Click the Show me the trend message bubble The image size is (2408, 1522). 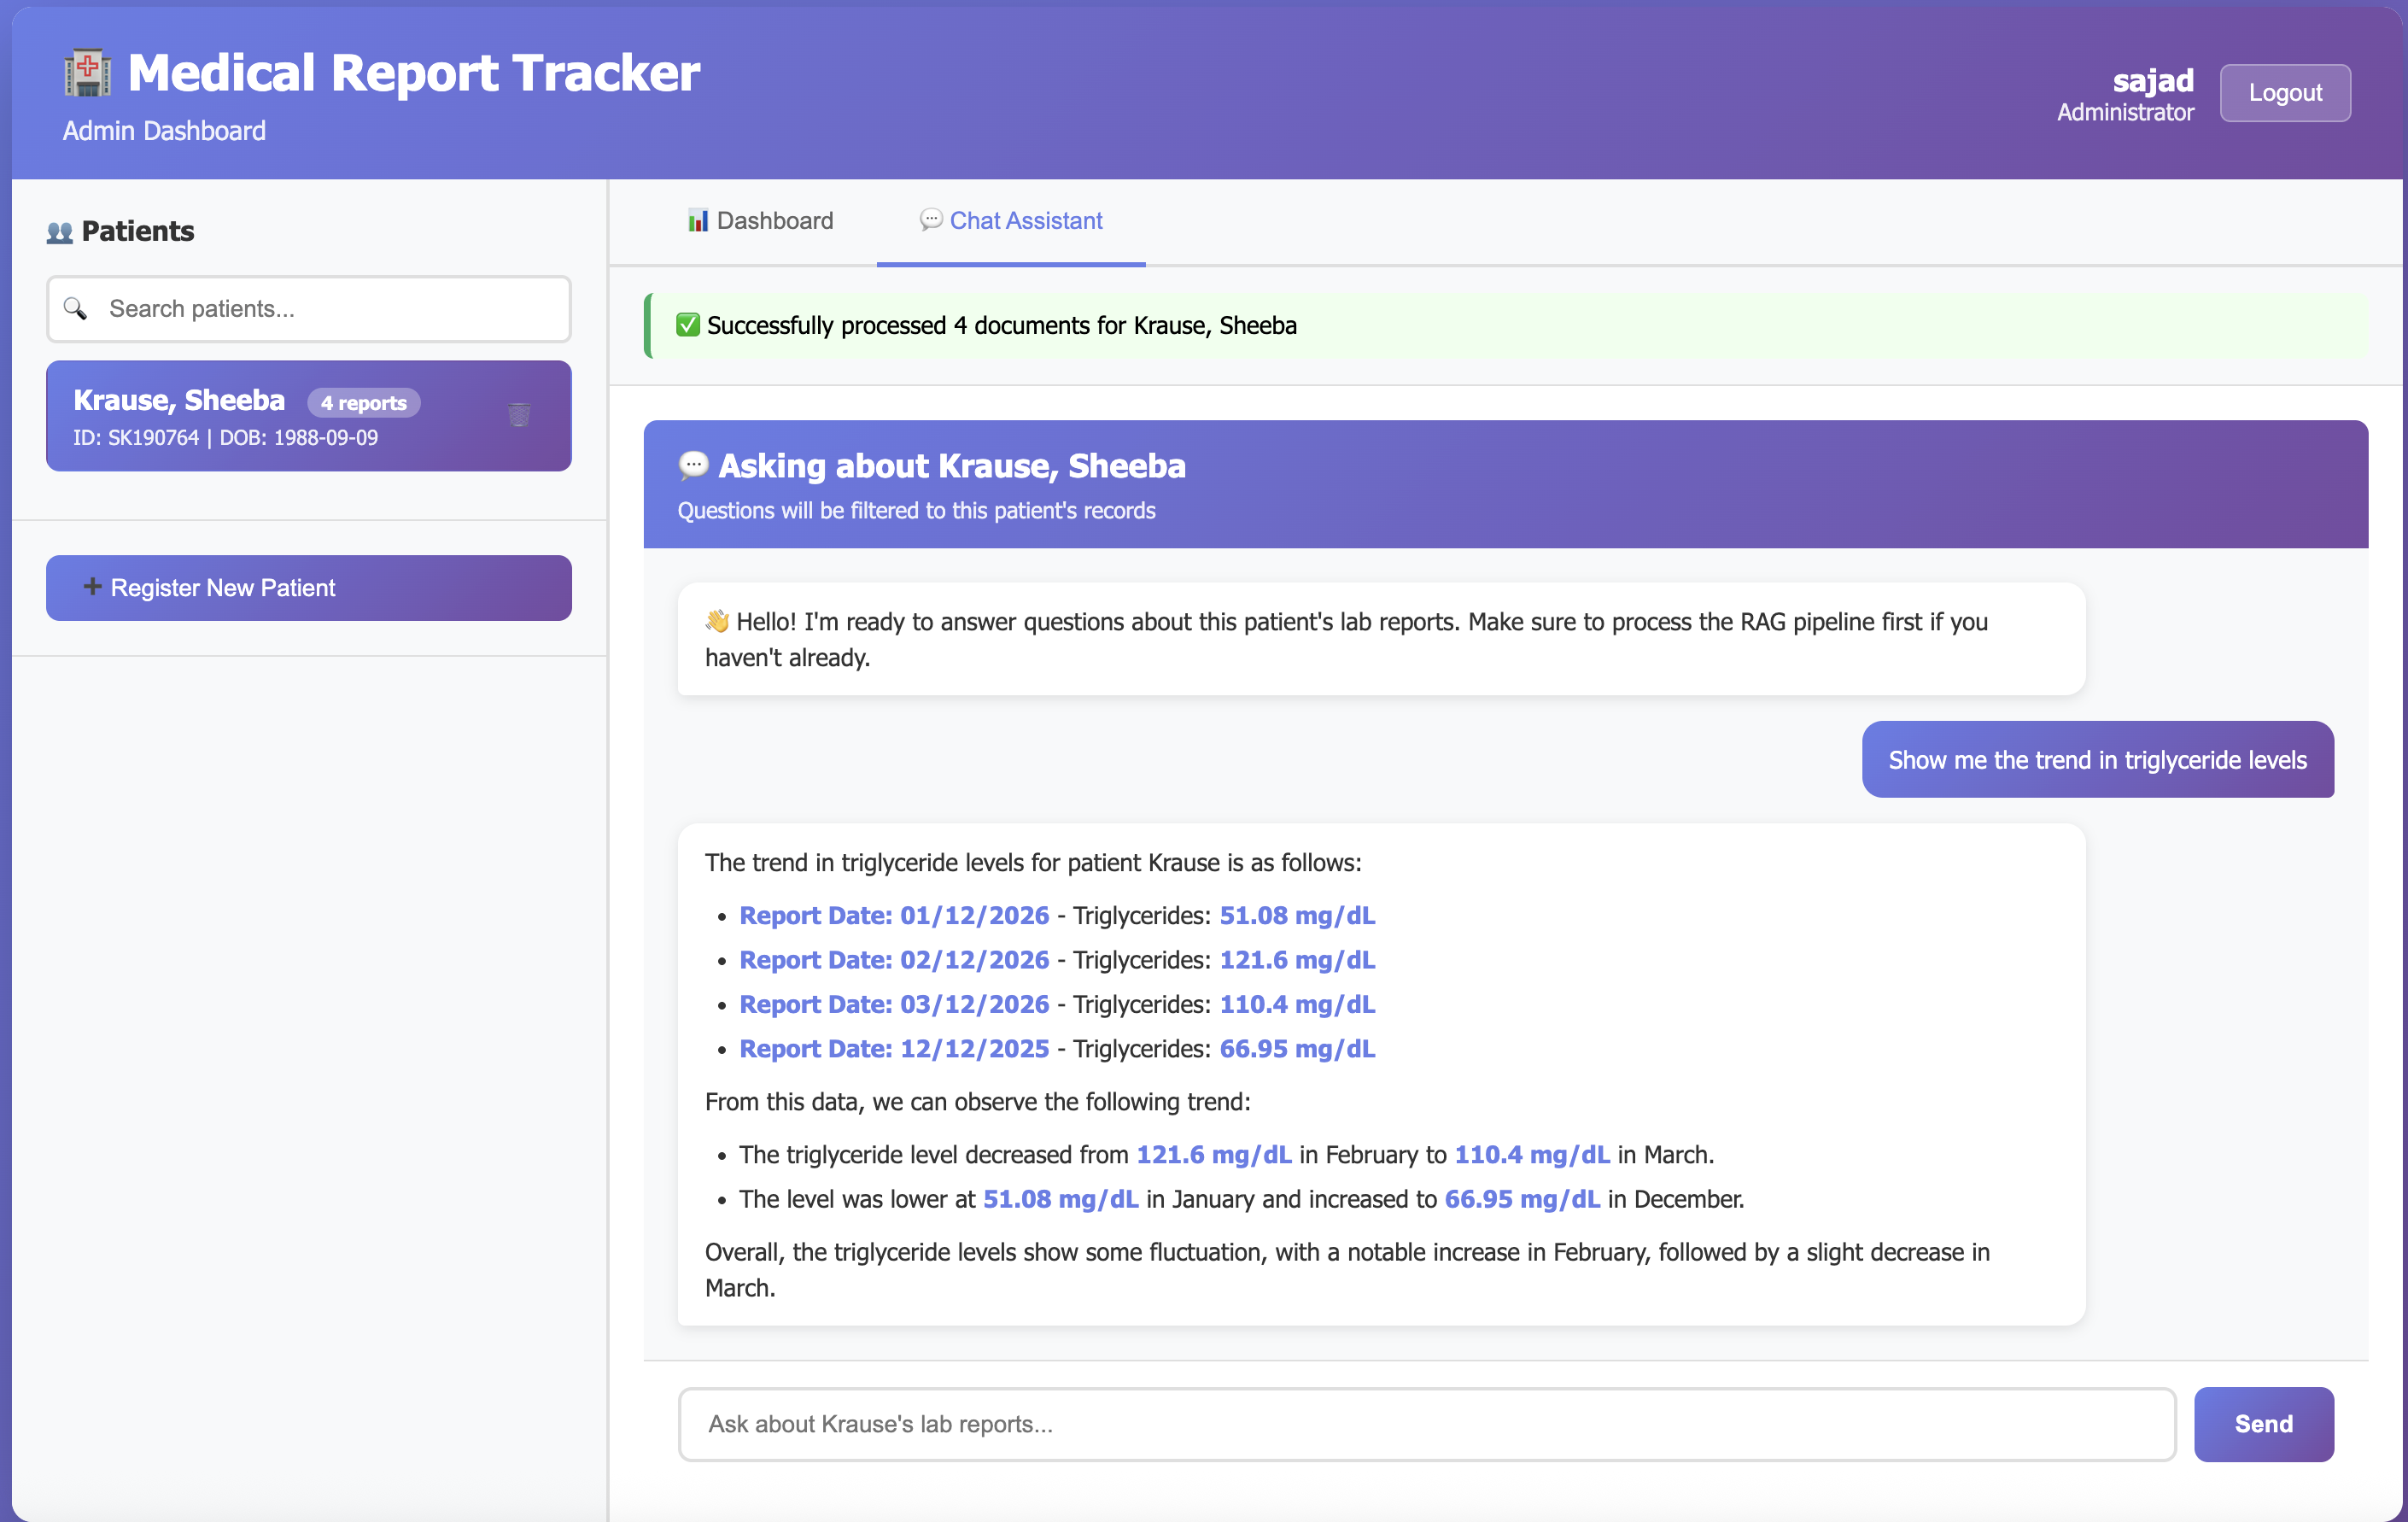2097,760
